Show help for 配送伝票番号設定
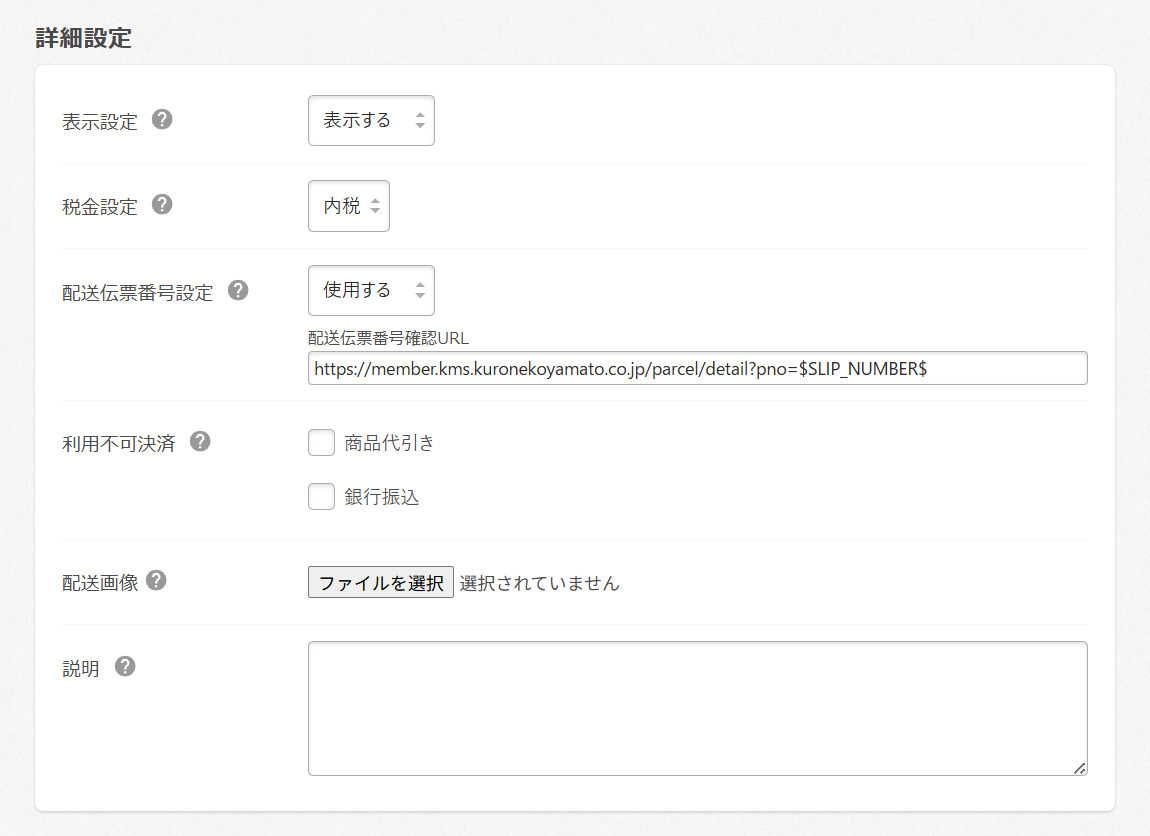 click(x=238, y=290)
